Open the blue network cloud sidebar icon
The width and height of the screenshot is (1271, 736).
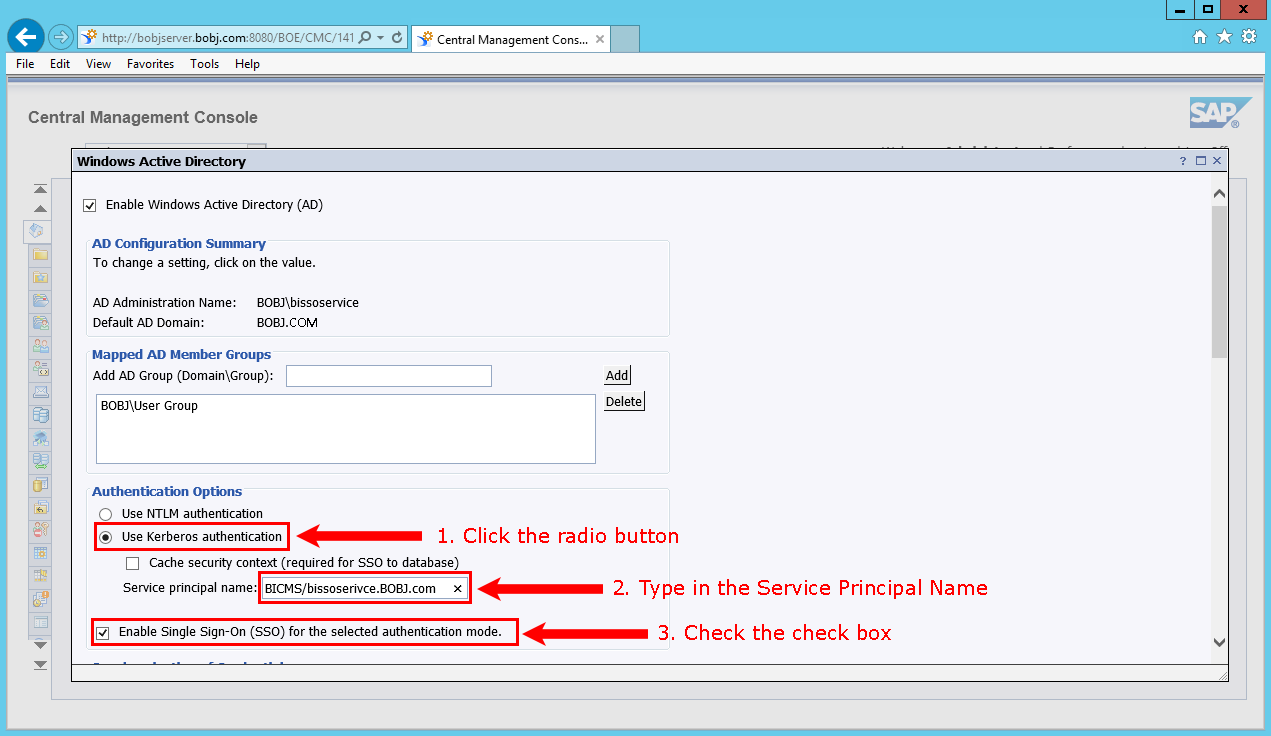41,438
